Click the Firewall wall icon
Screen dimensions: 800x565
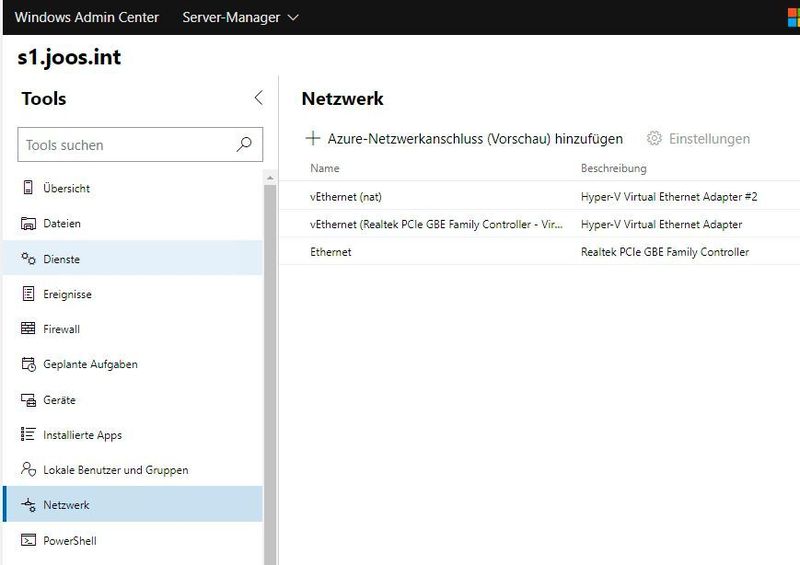28,328
